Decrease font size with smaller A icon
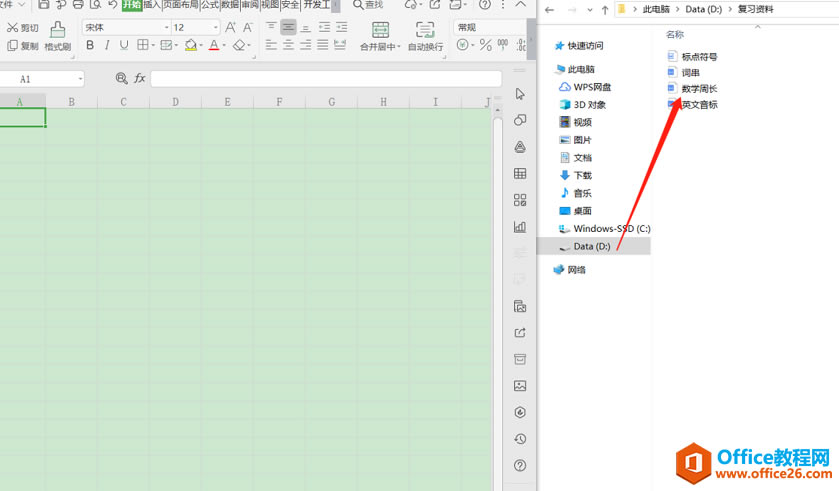The width and height of the screenshot is (839, 491). [x=248, y=27]
